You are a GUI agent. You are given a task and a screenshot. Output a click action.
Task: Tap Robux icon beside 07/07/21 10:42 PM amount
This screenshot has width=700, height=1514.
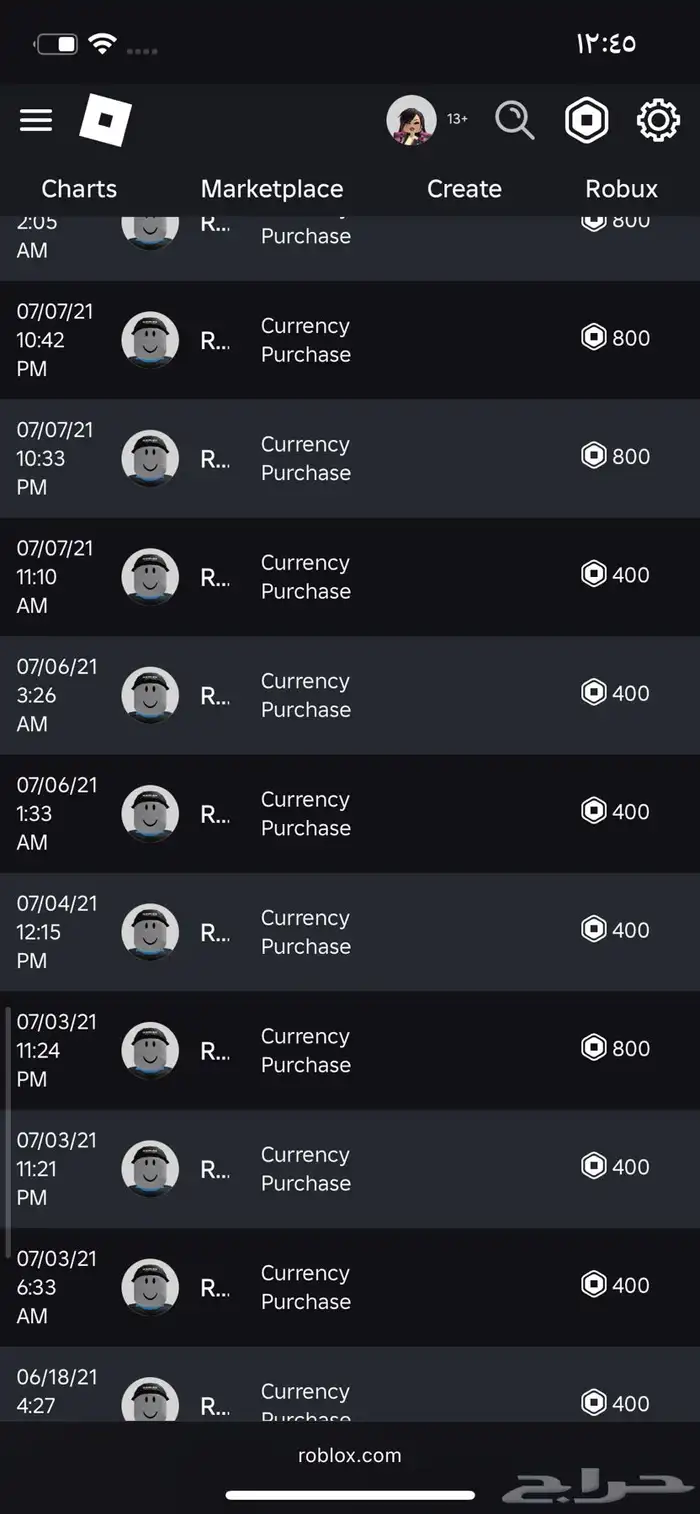tap(594, 338)
